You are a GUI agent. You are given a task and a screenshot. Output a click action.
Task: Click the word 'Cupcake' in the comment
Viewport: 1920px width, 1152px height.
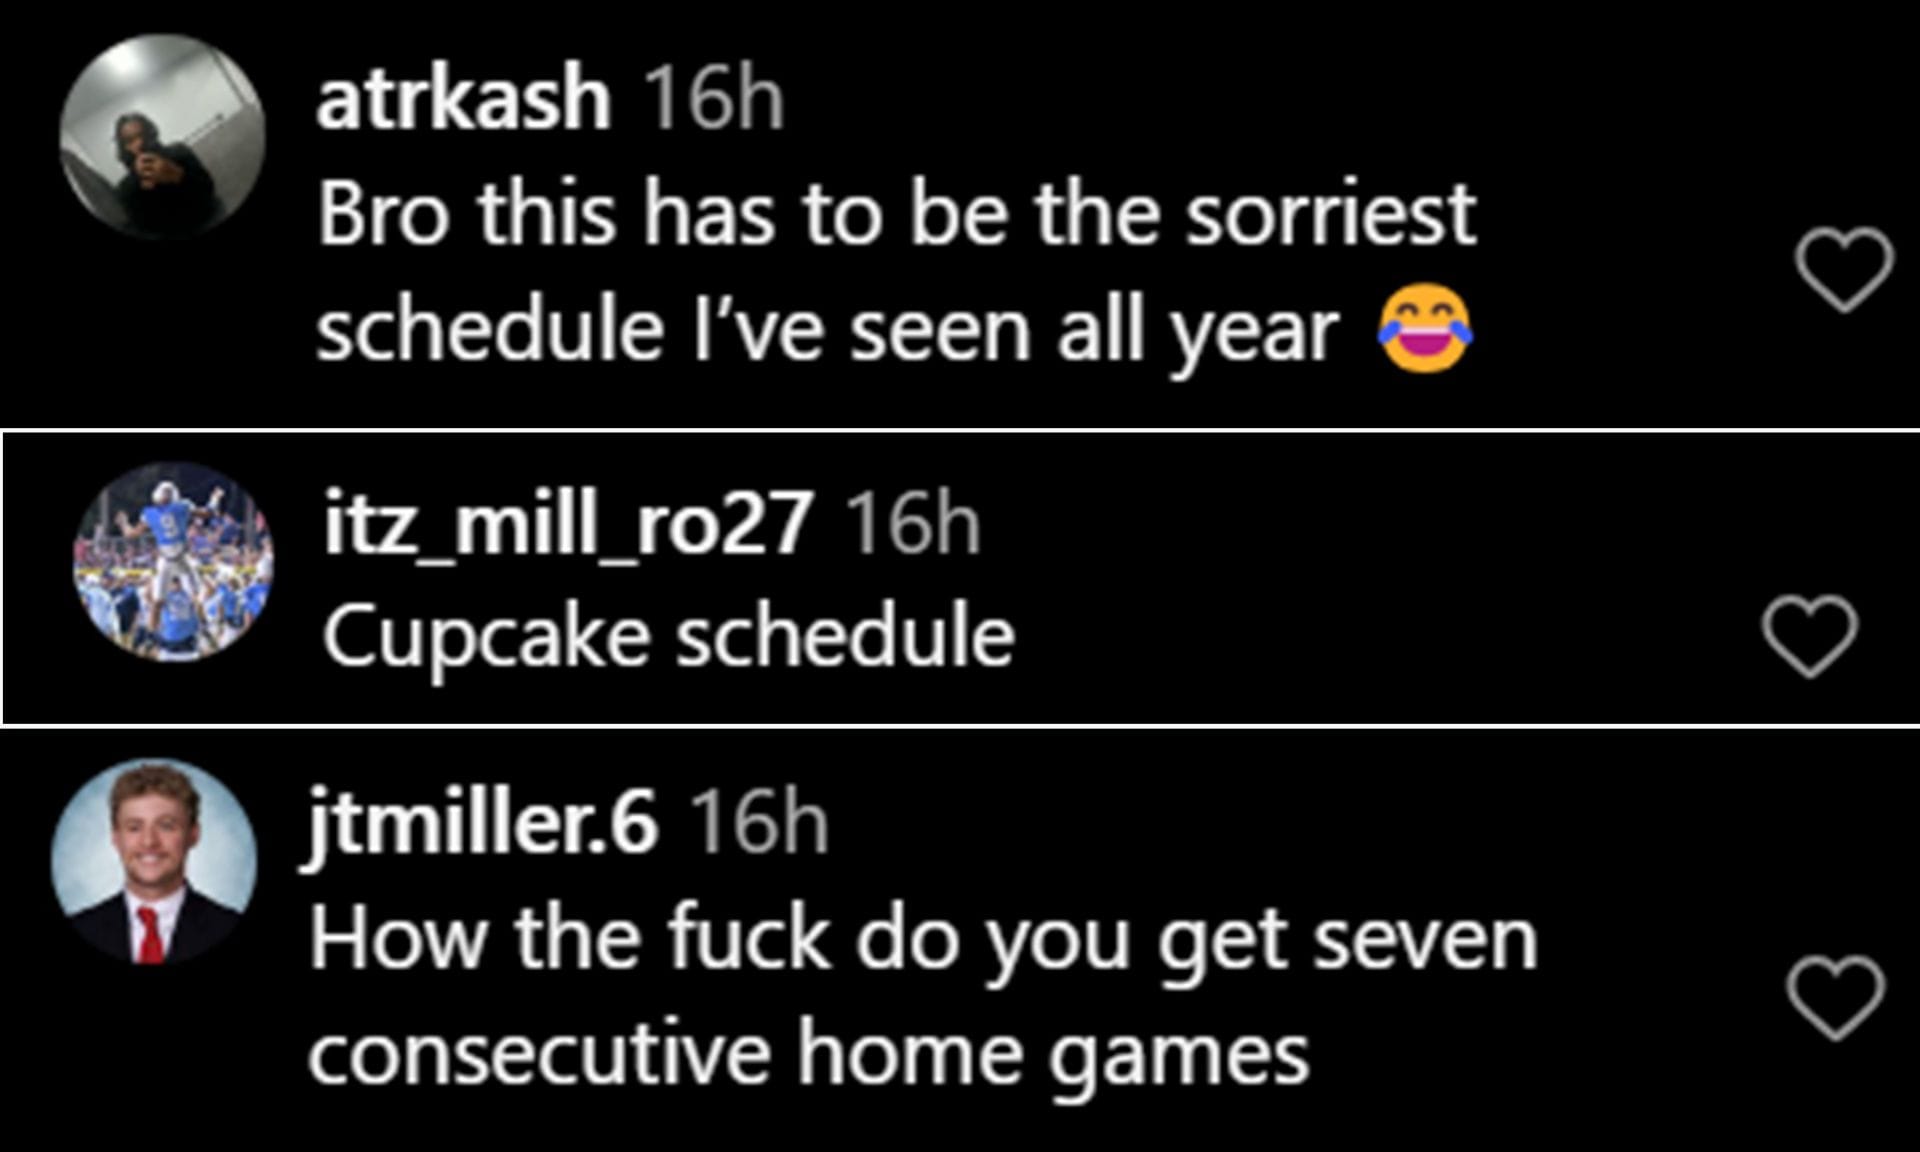486,637
